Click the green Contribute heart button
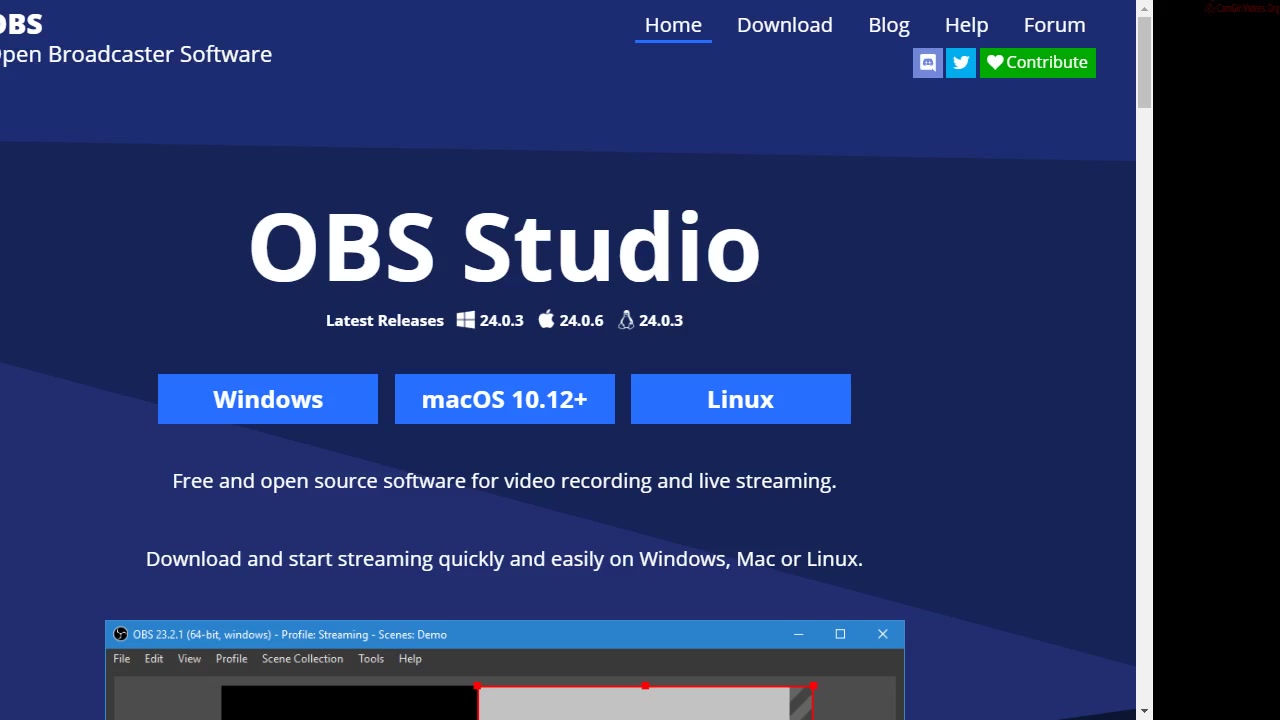The height and width of the screenshot is (720, 1280). tap(1037, 63)
